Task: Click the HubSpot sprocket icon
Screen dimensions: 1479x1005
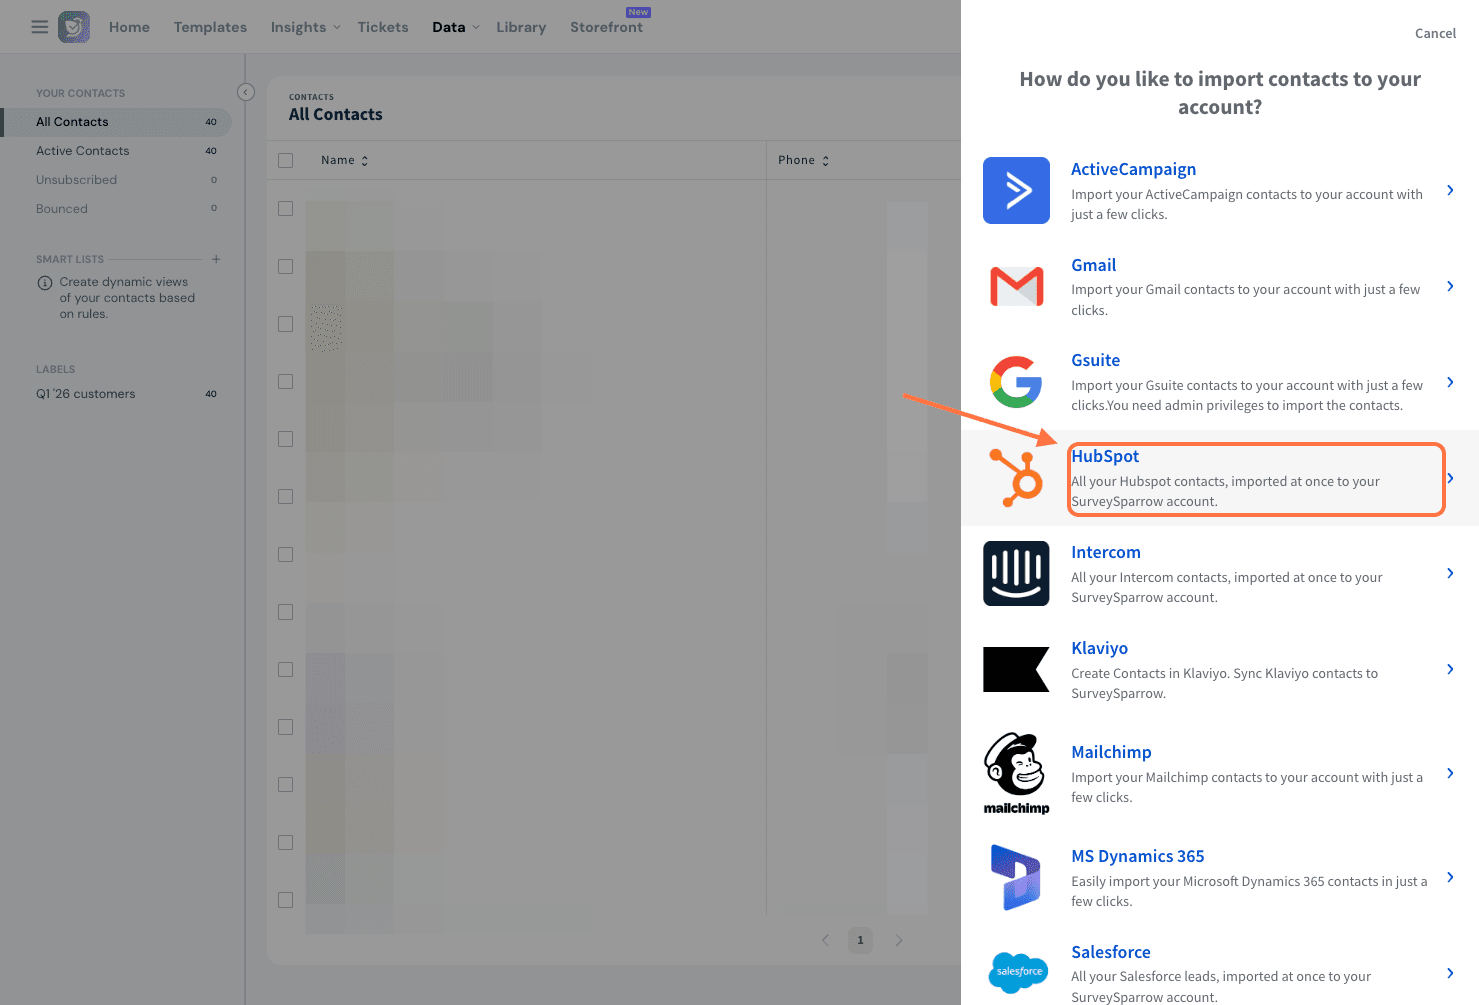Action: pos(1016,478)
